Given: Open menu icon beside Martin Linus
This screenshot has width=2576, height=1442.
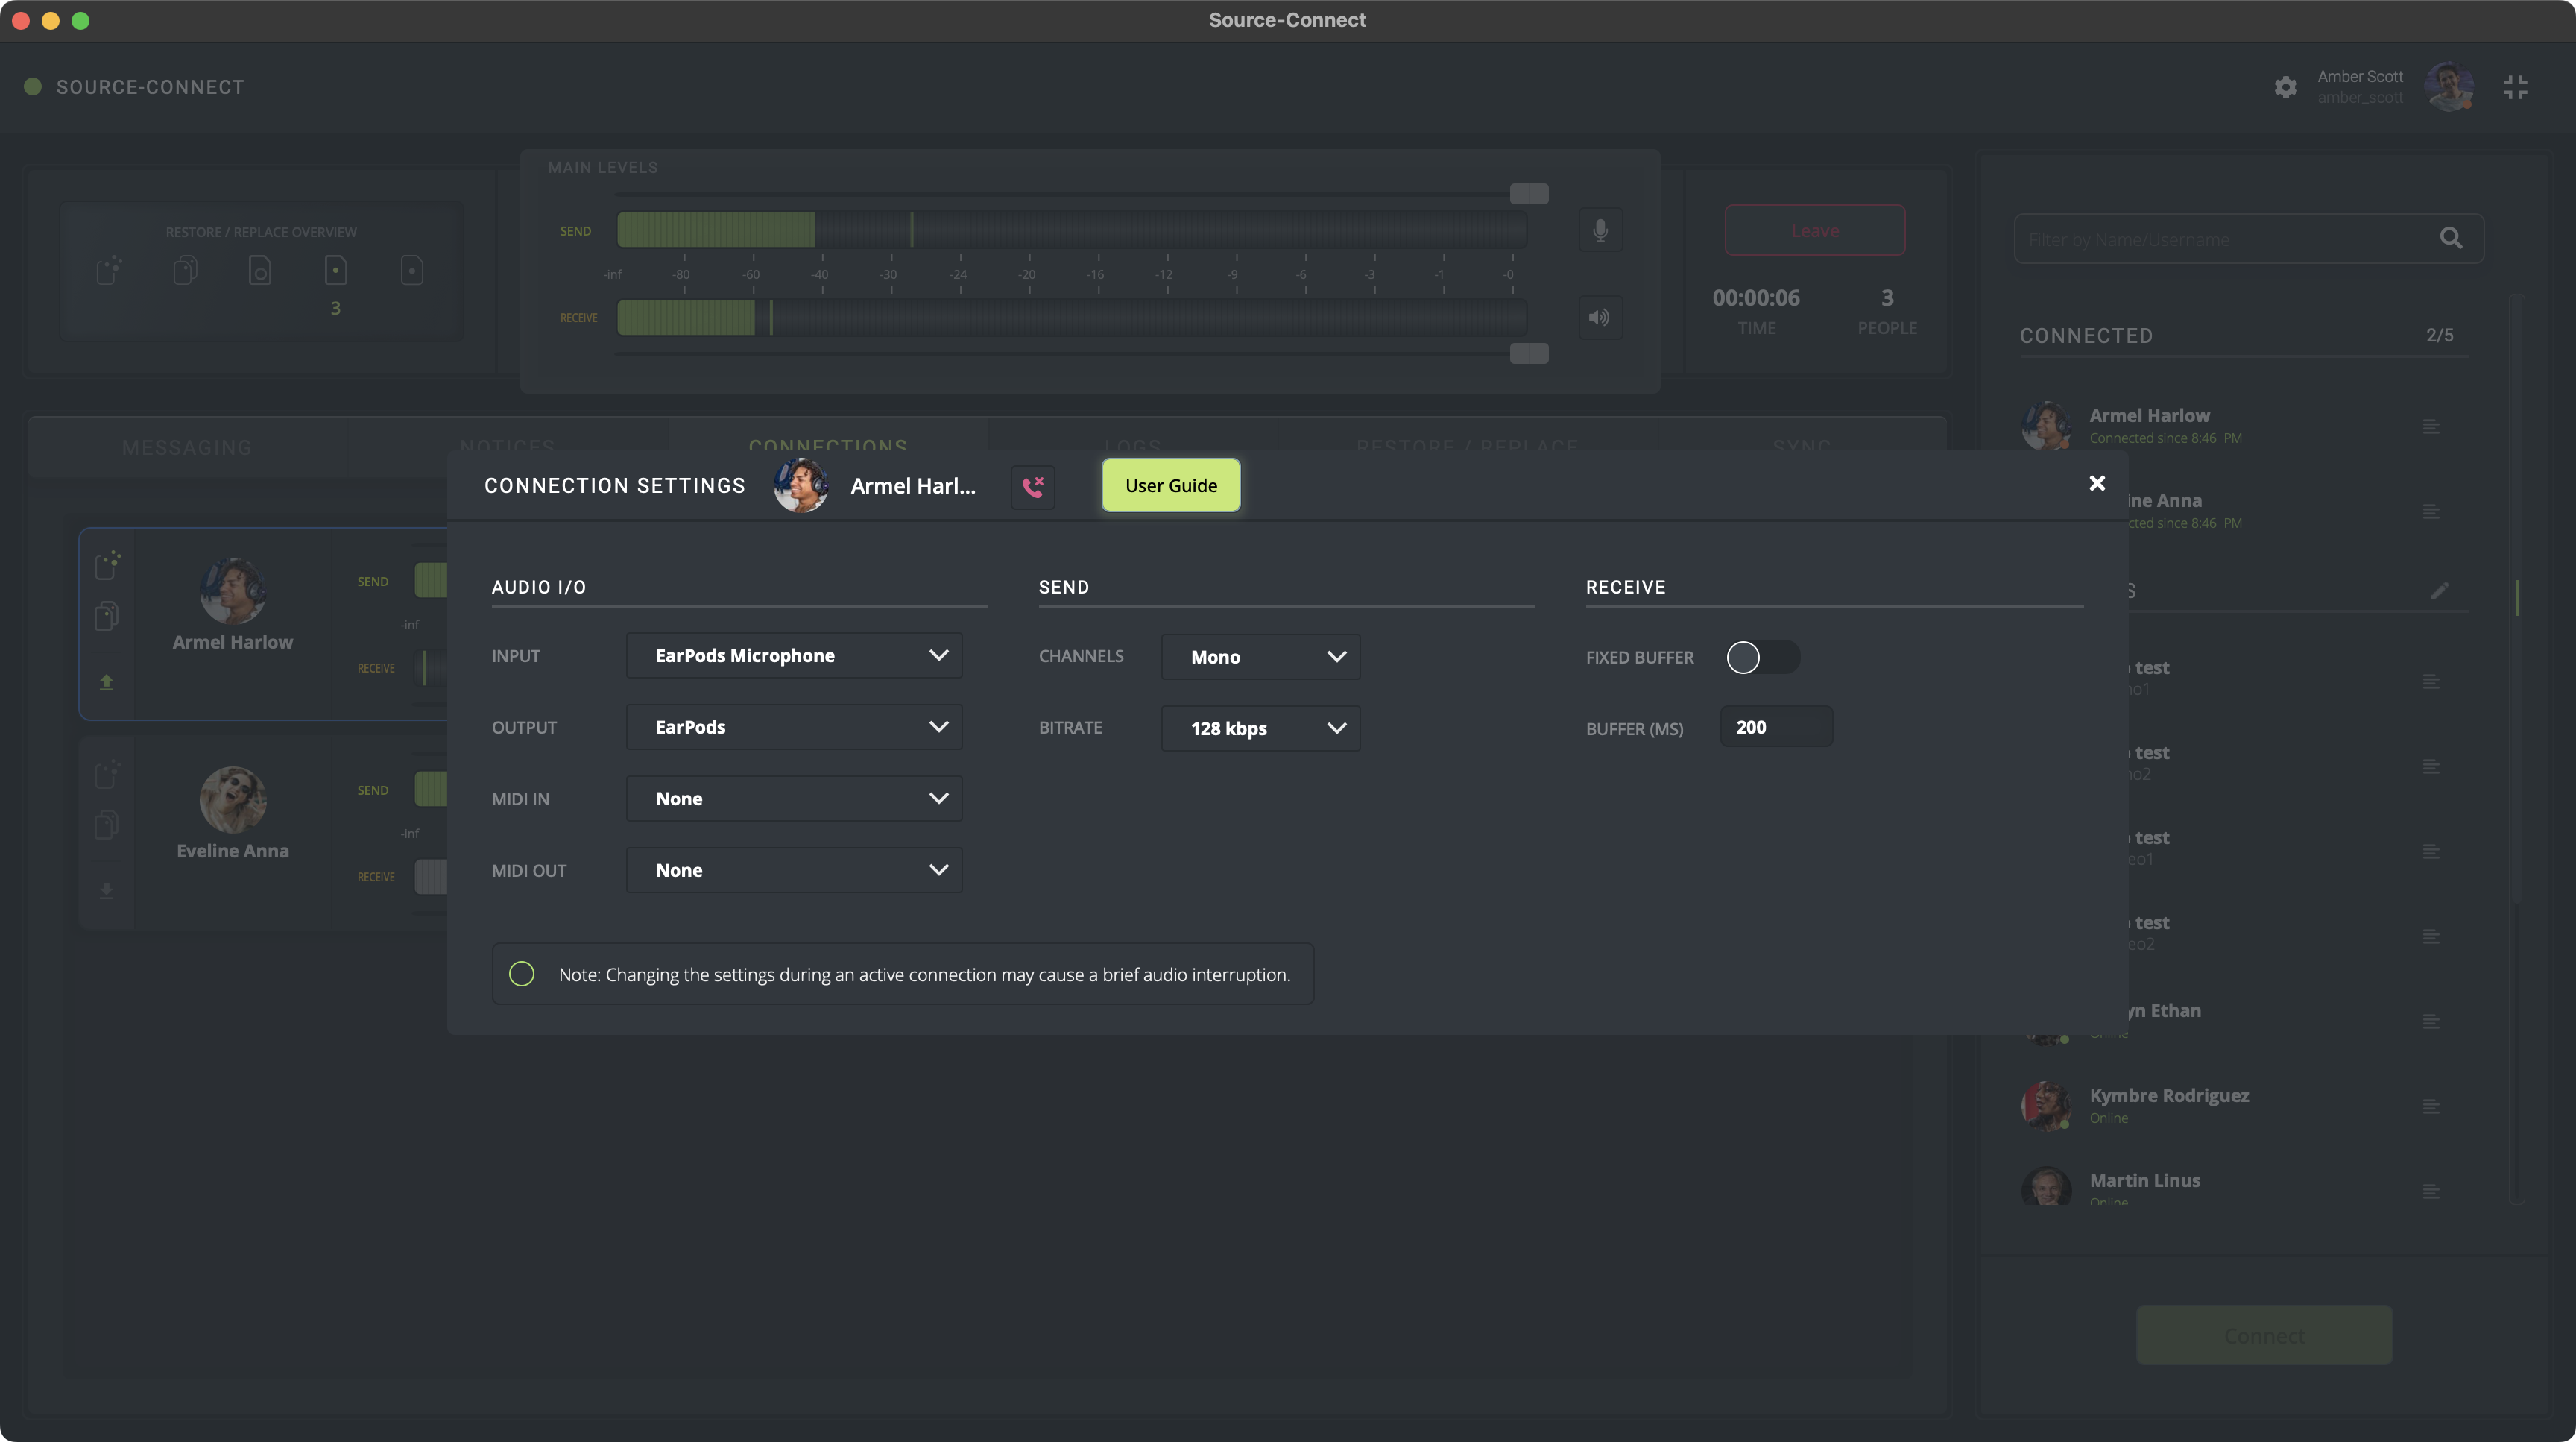Looking at the screenshot, I should coord(2431,1191).
